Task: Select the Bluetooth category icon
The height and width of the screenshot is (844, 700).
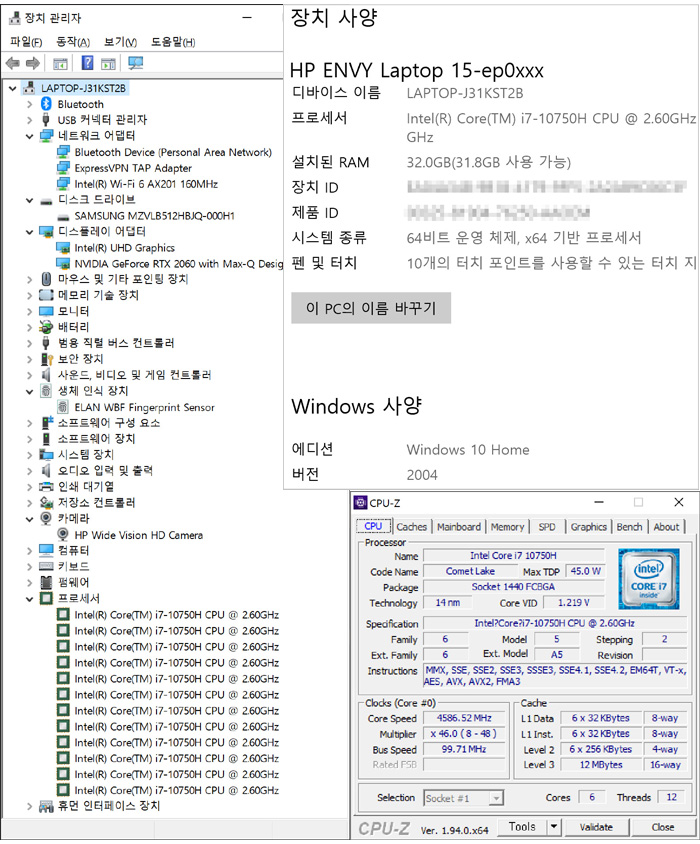Action: [46, 104]
